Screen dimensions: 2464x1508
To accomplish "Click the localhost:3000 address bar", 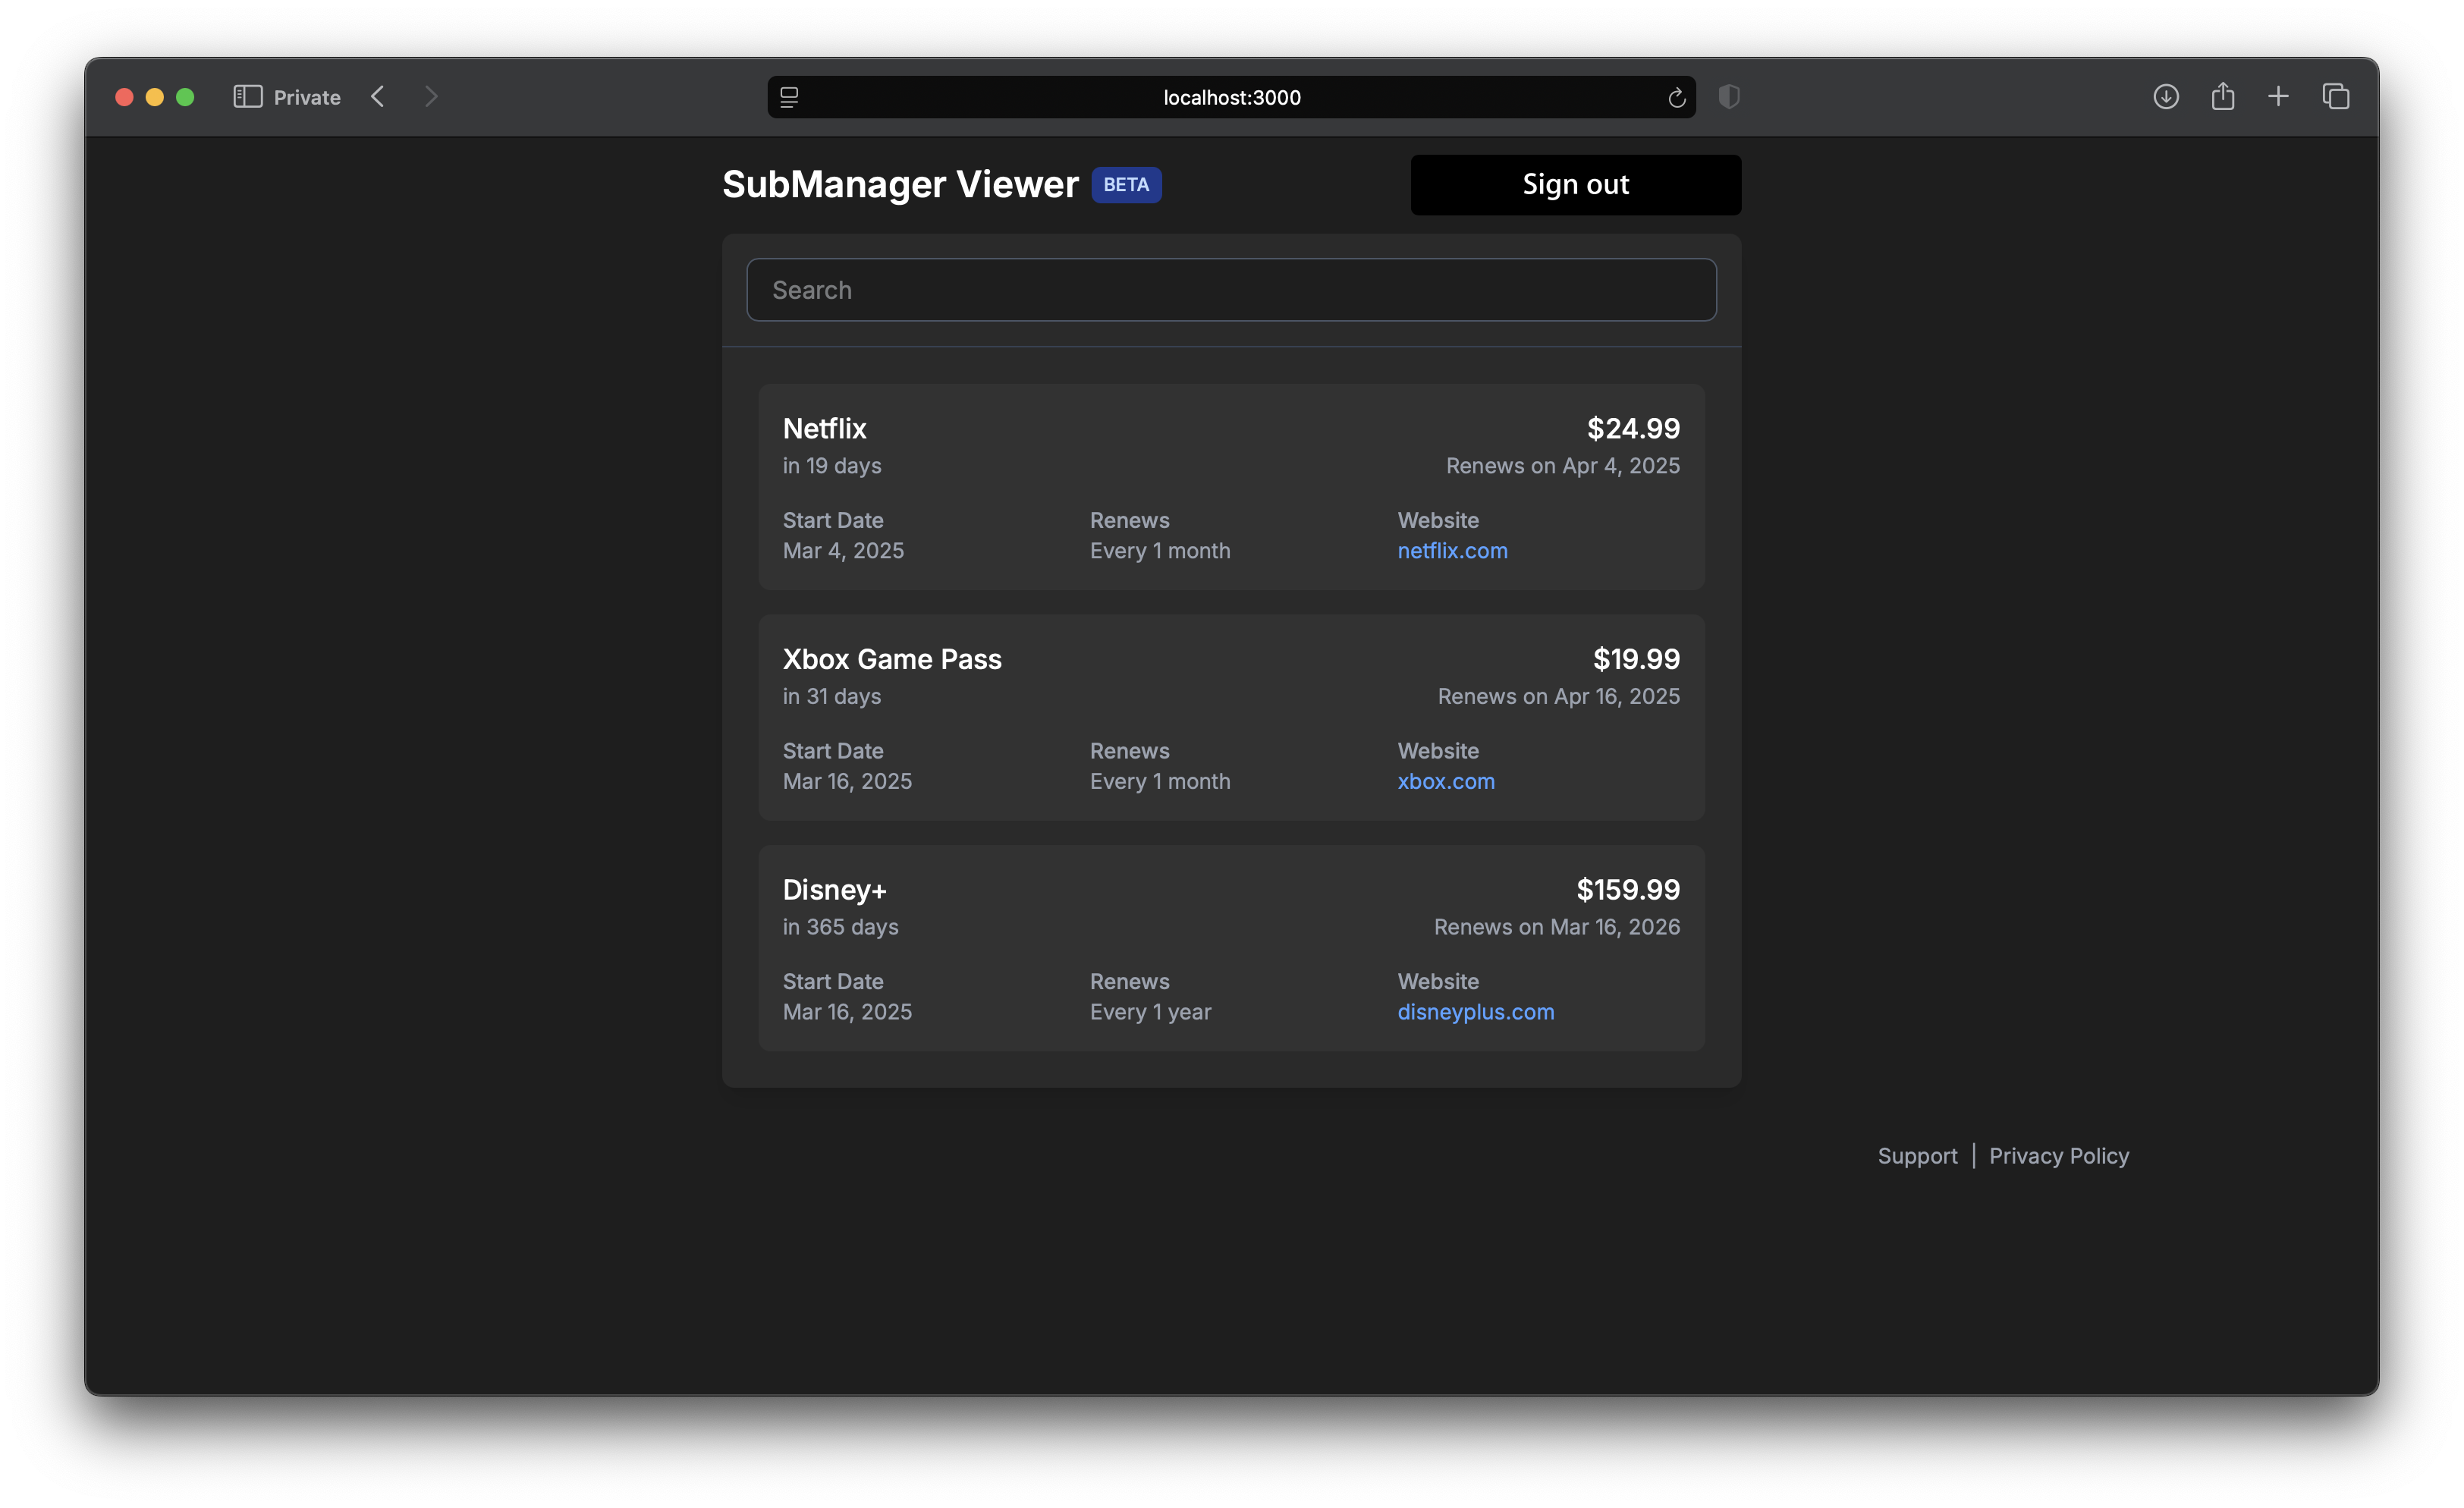I will (1231, 97).
